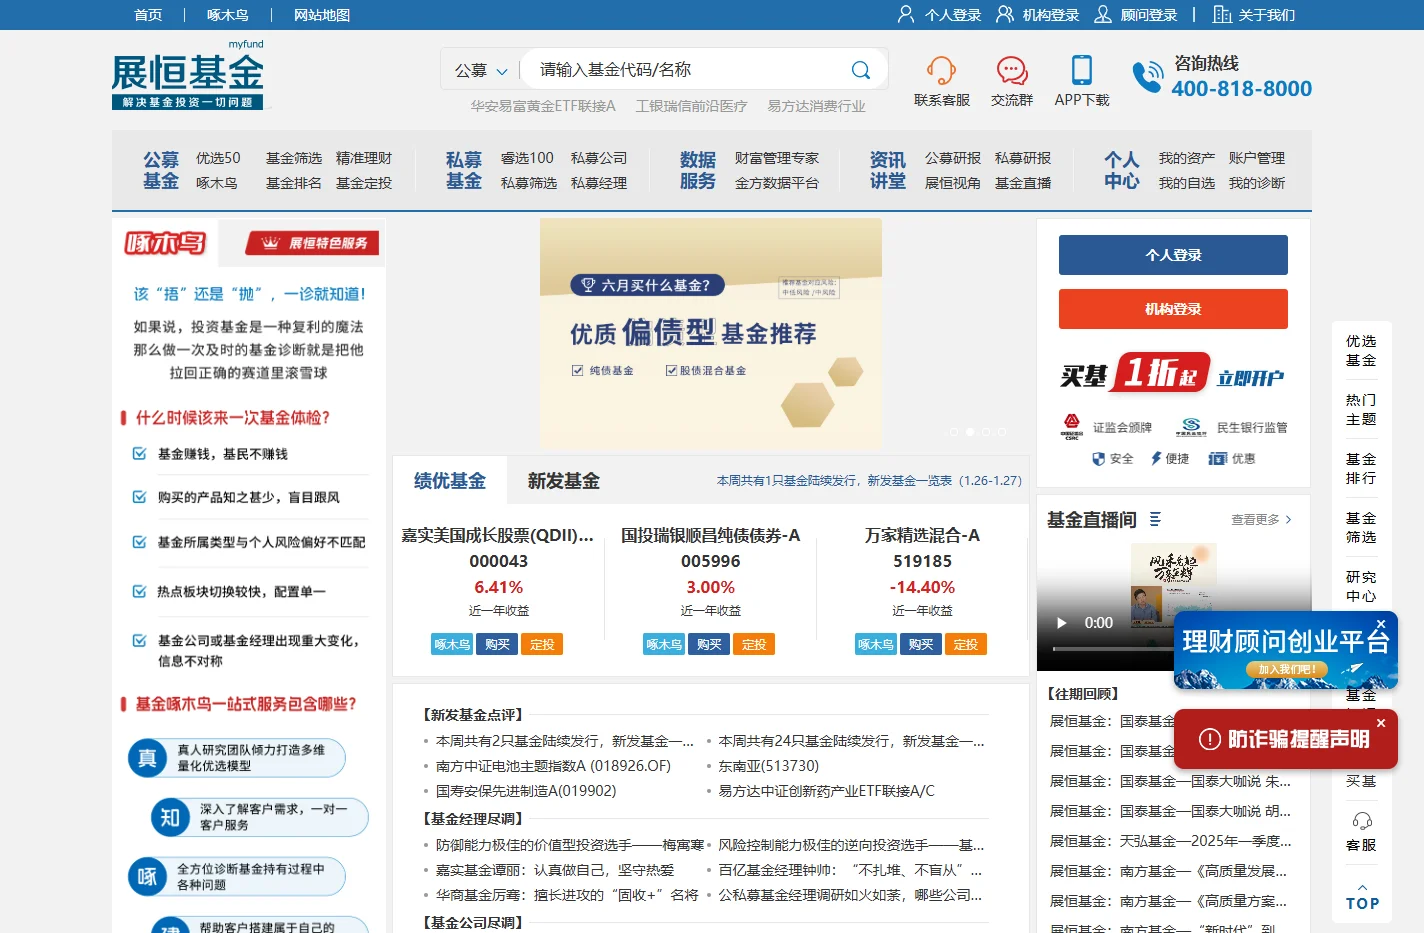1424x933 pixels.
Task: Click the 展恒特色服务 crown badge
Action: coord(313,243)
